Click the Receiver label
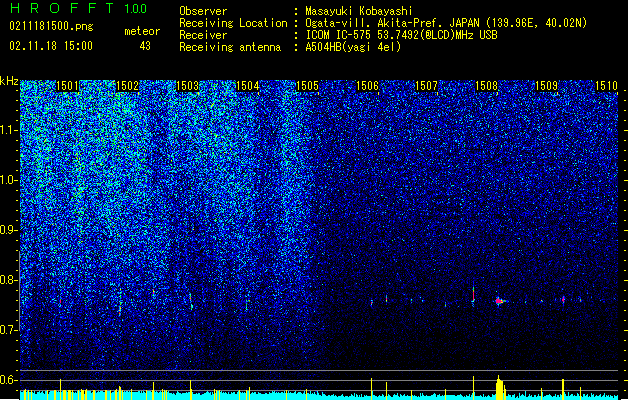Screen dimensions: 629x400 (x=203, y=35)
